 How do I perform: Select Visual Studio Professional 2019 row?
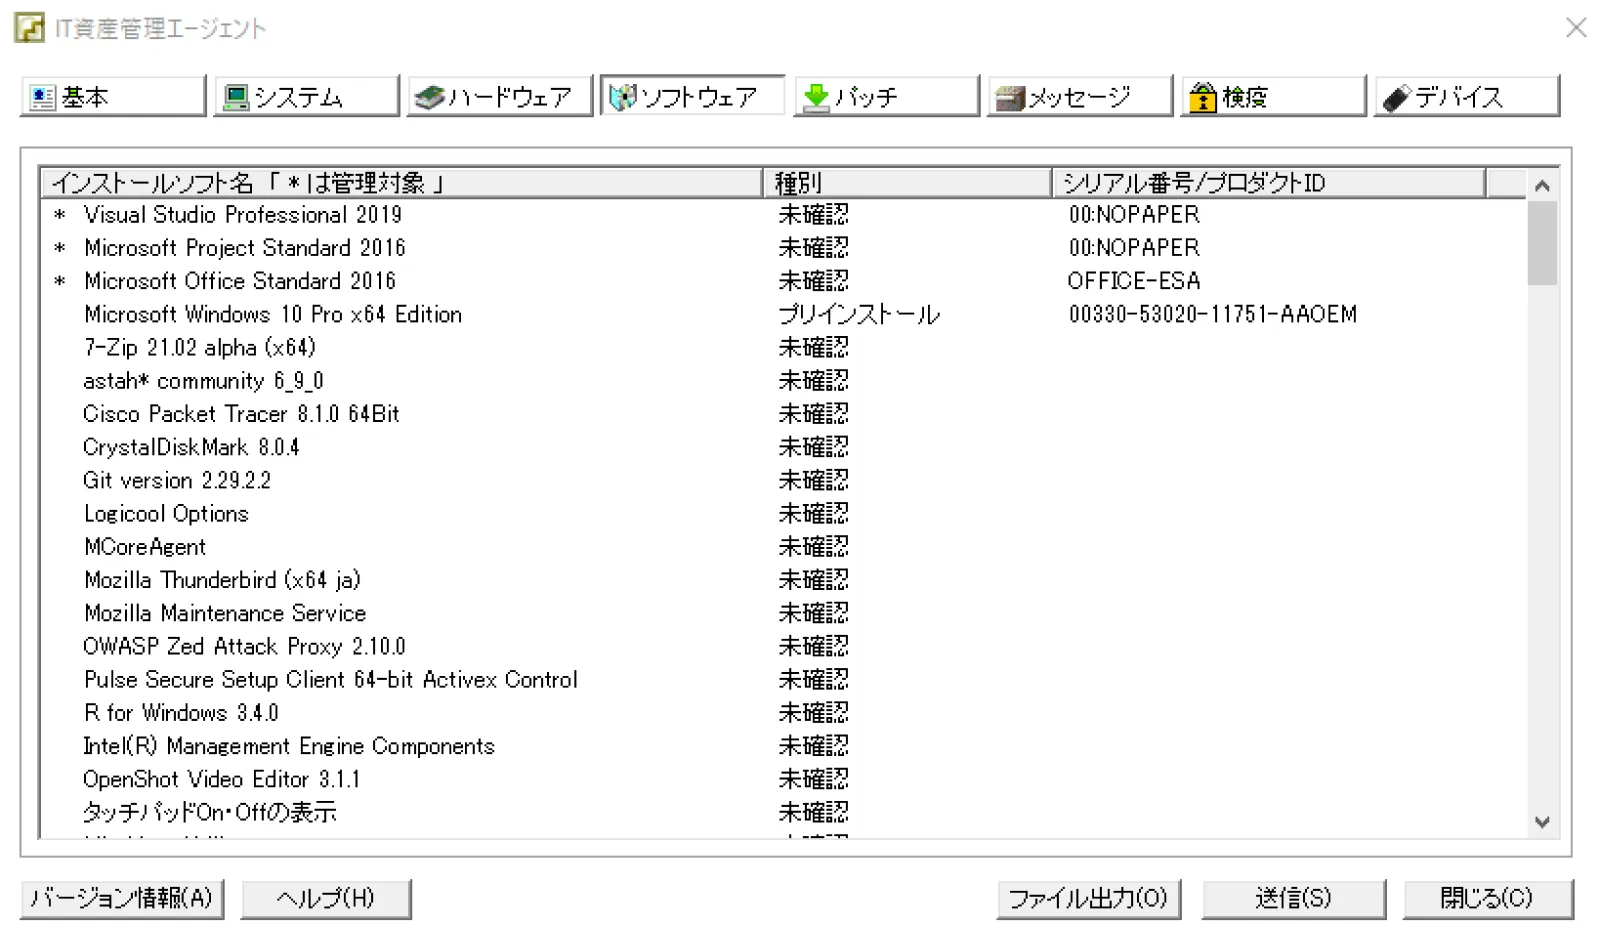click(784, 215)
